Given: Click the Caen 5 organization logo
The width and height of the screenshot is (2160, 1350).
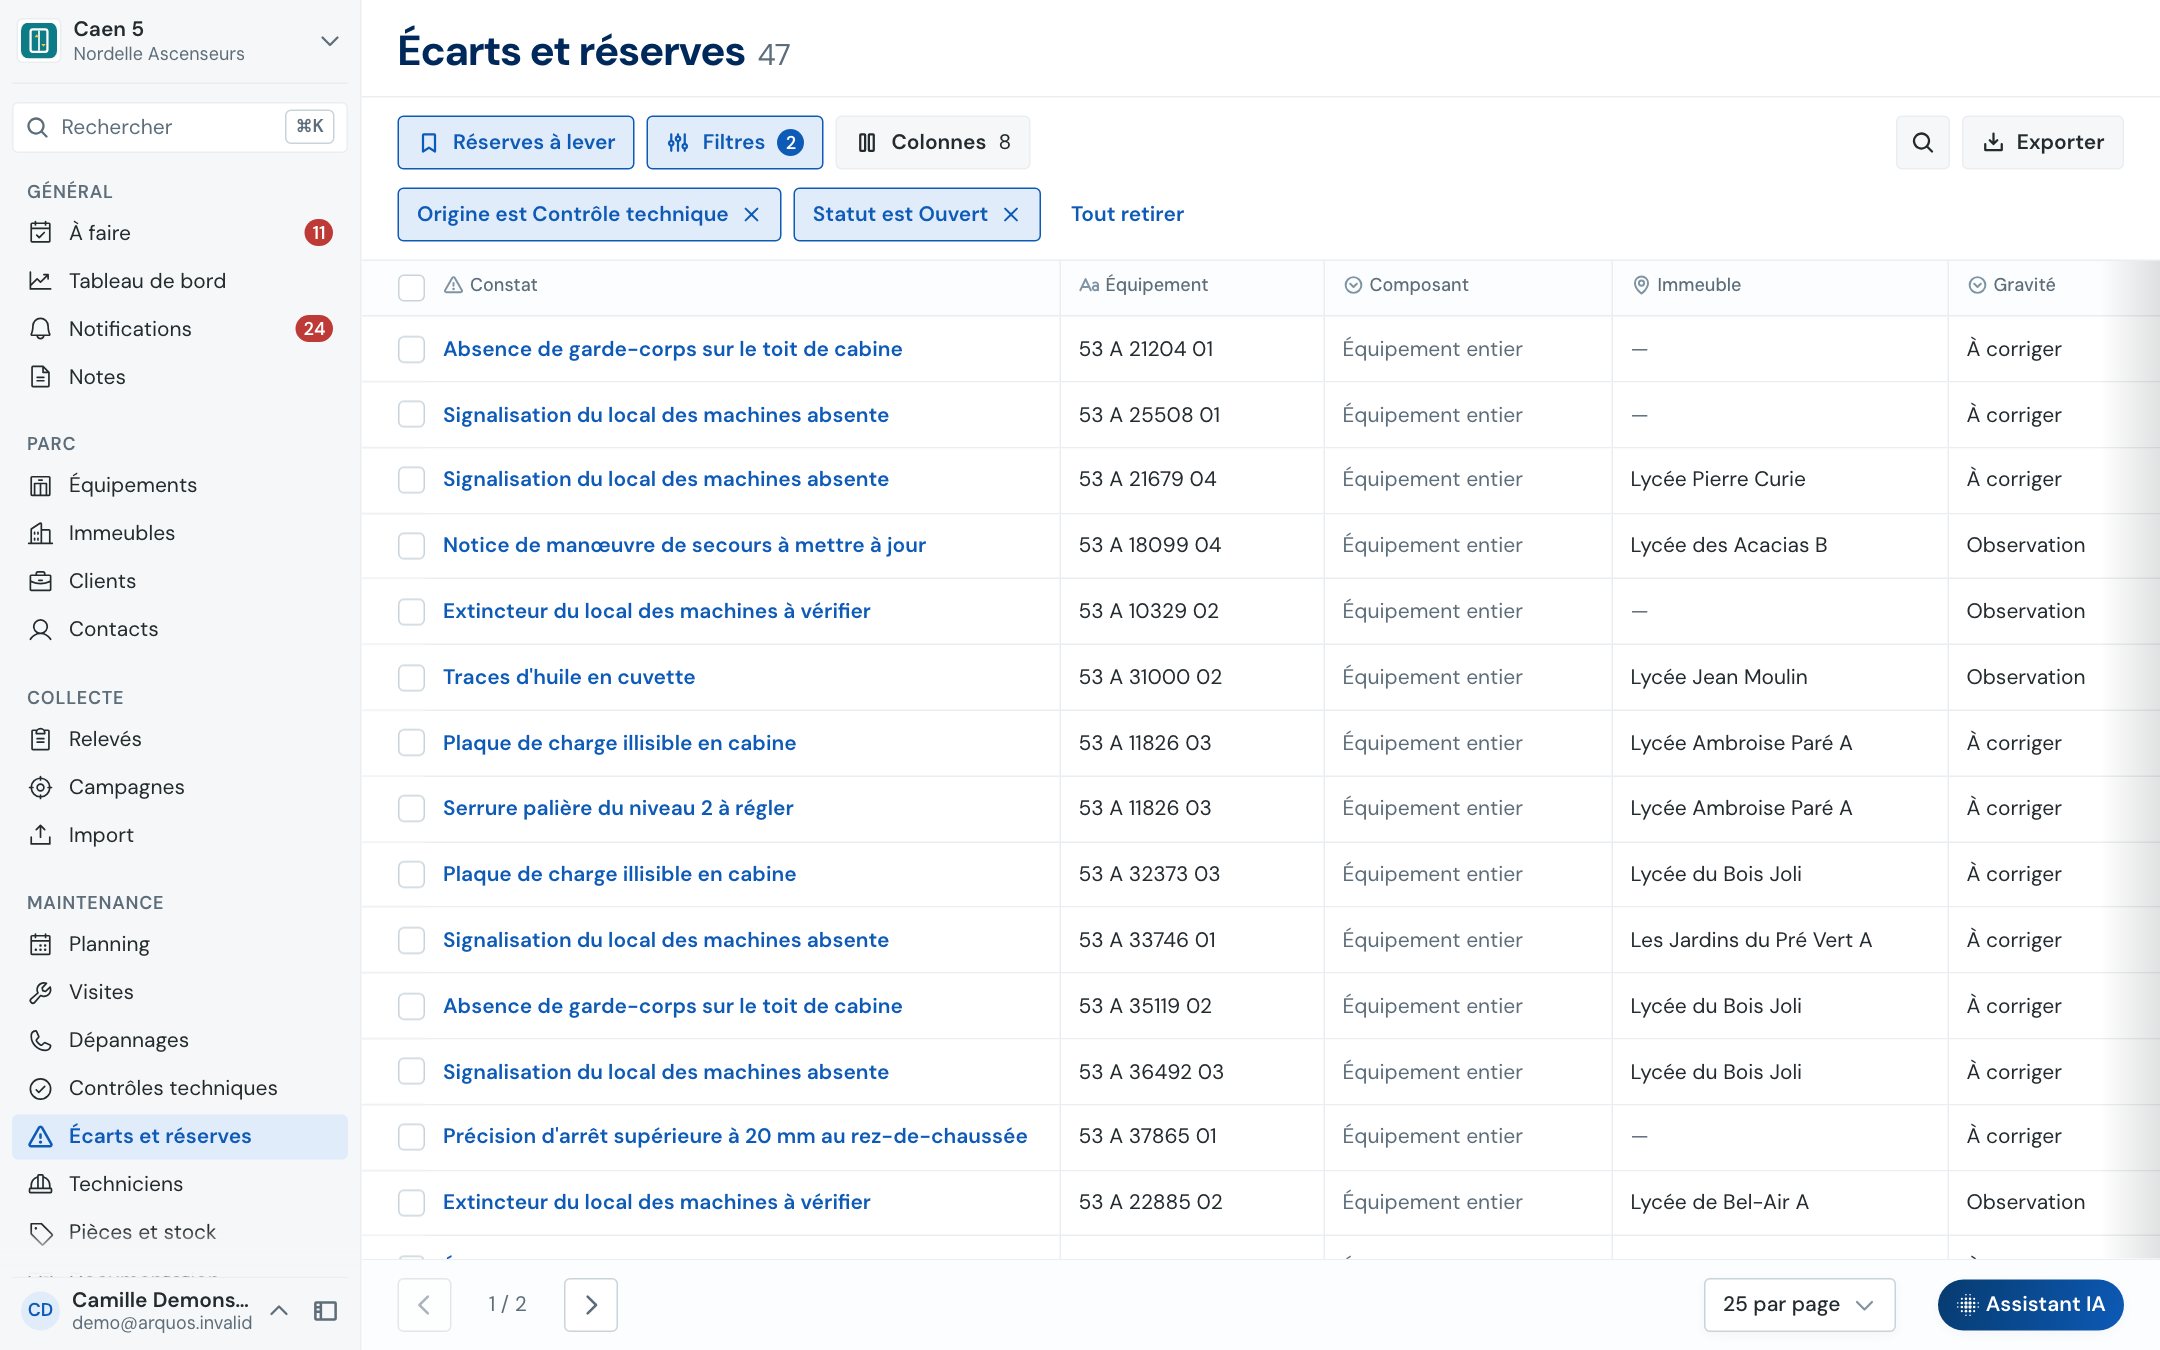Looking at the screenshot, I should click(x=39, y=41).
